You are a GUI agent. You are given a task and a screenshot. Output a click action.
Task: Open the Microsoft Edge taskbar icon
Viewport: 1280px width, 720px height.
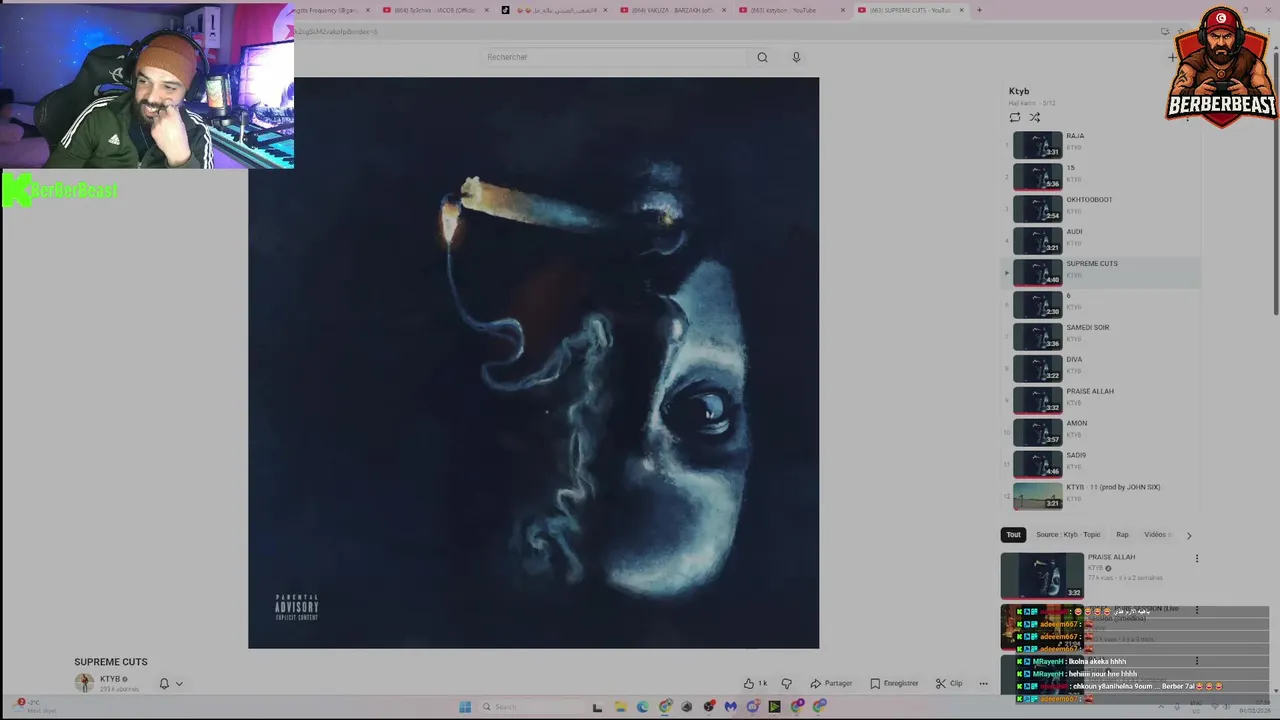642,707
